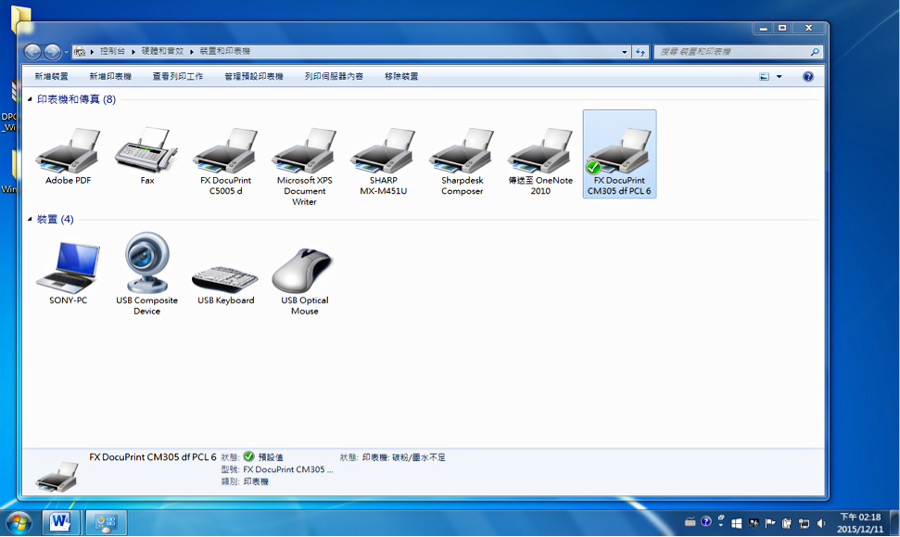The width and height of the screenshot is (900, 537).
Task: Collapse the 裝置 (4) group
Action: pos(30,219)
